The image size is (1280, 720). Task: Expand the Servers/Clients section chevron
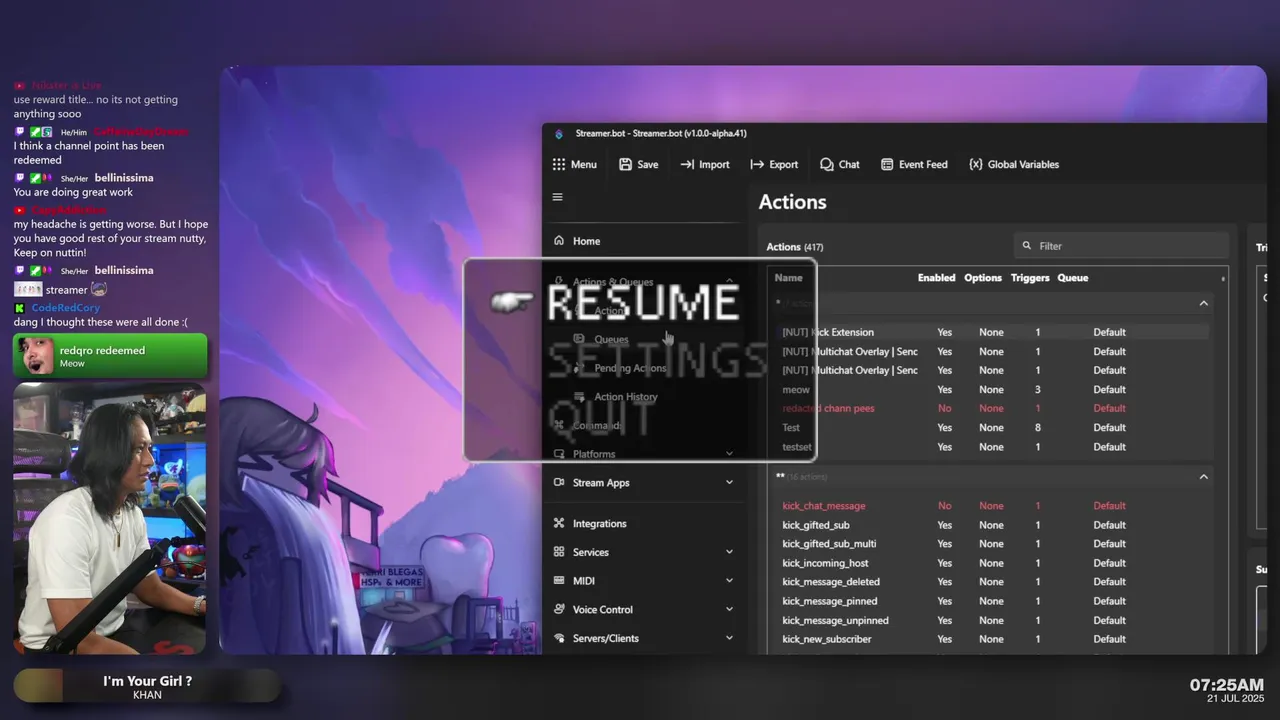point(729,638)
